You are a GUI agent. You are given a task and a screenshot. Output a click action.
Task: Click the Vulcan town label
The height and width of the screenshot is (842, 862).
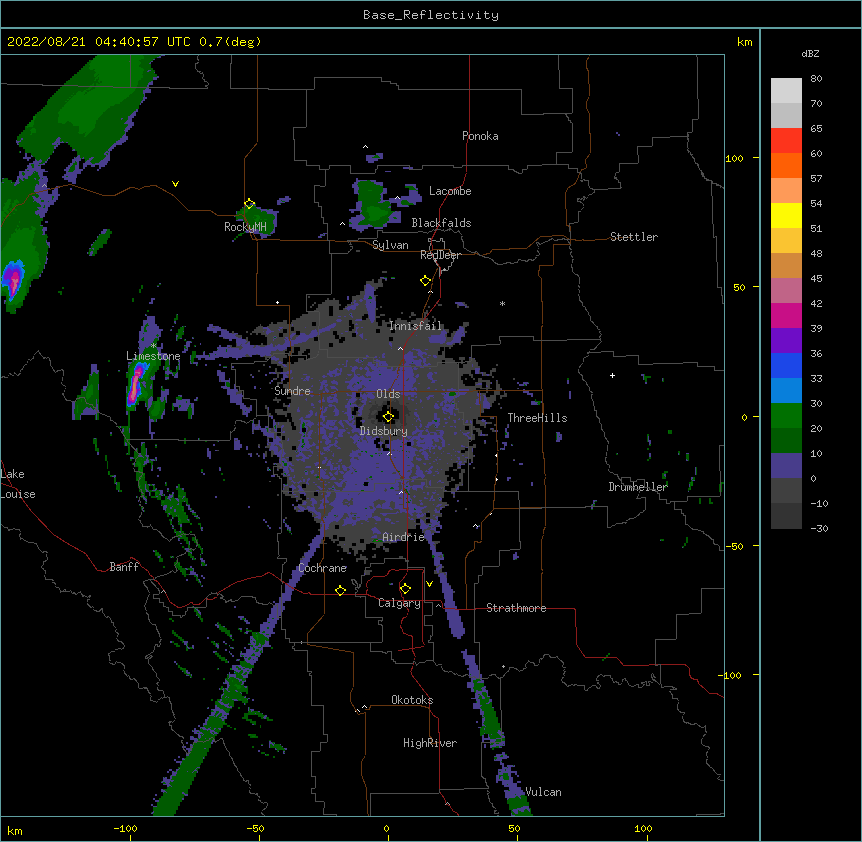click(543, 792)
